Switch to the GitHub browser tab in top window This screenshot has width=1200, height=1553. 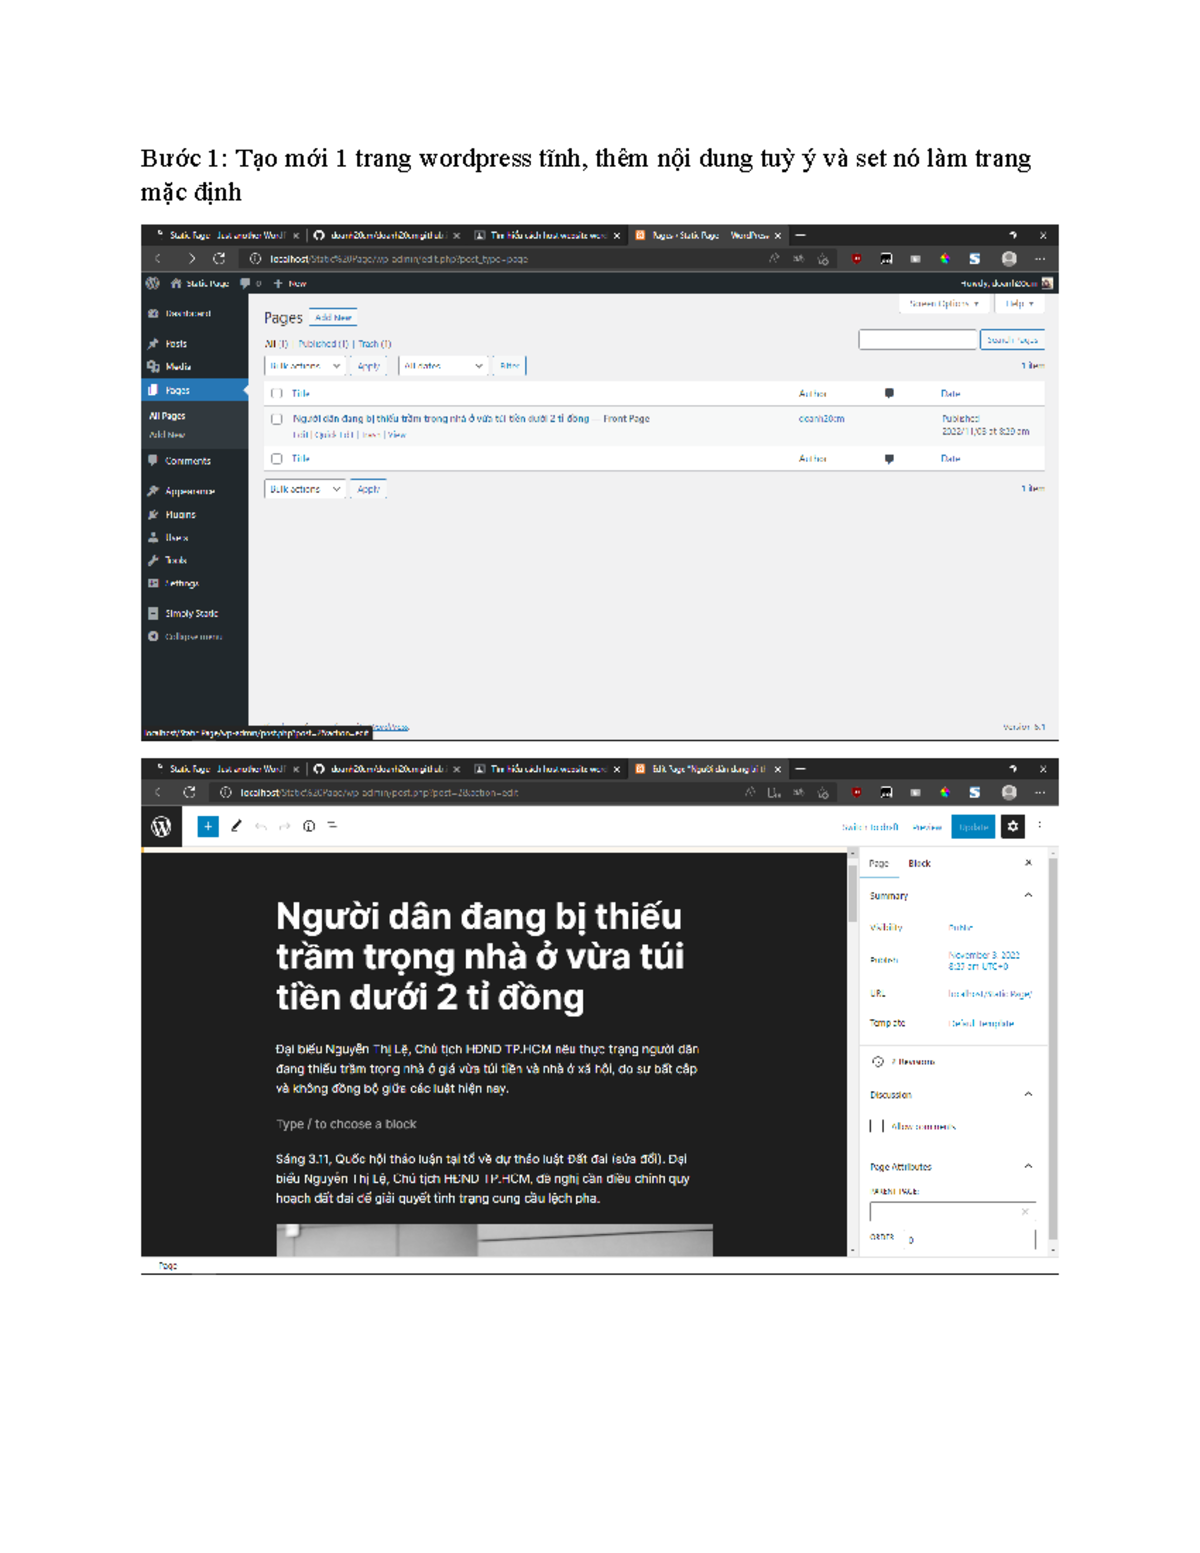[386, 236]
